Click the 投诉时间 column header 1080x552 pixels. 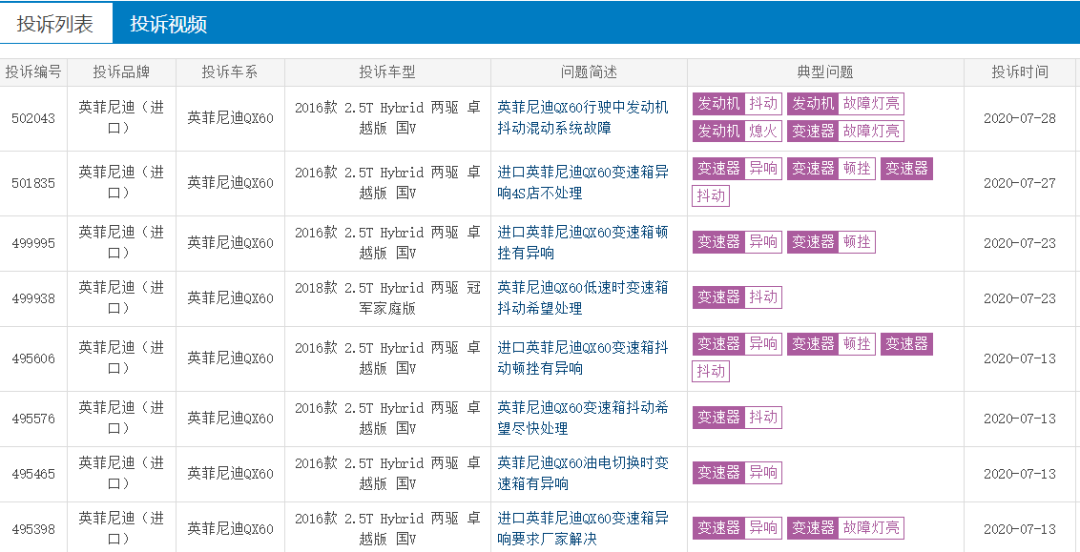(x=1019, y=72)
